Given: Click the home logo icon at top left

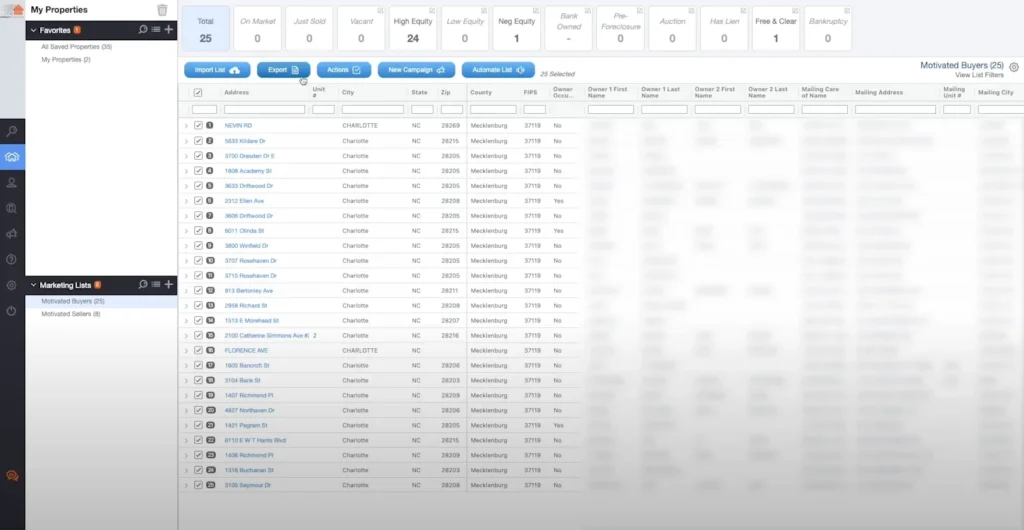Looking at the screenshot, I should coord(17,9).
